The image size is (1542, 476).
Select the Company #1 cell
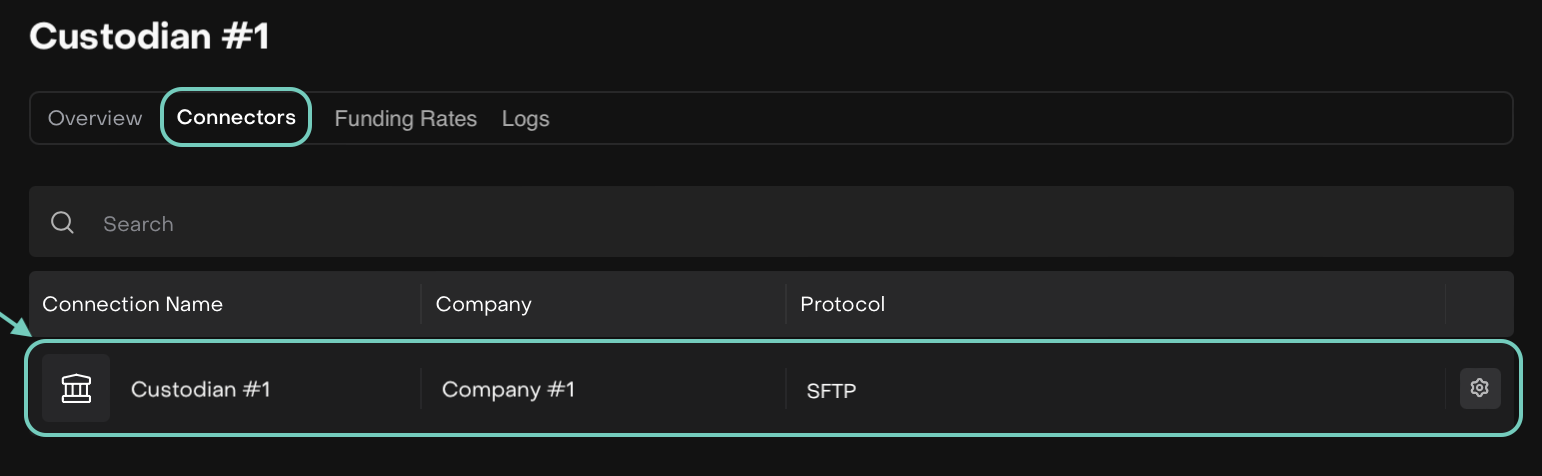[x=508, y=389]
